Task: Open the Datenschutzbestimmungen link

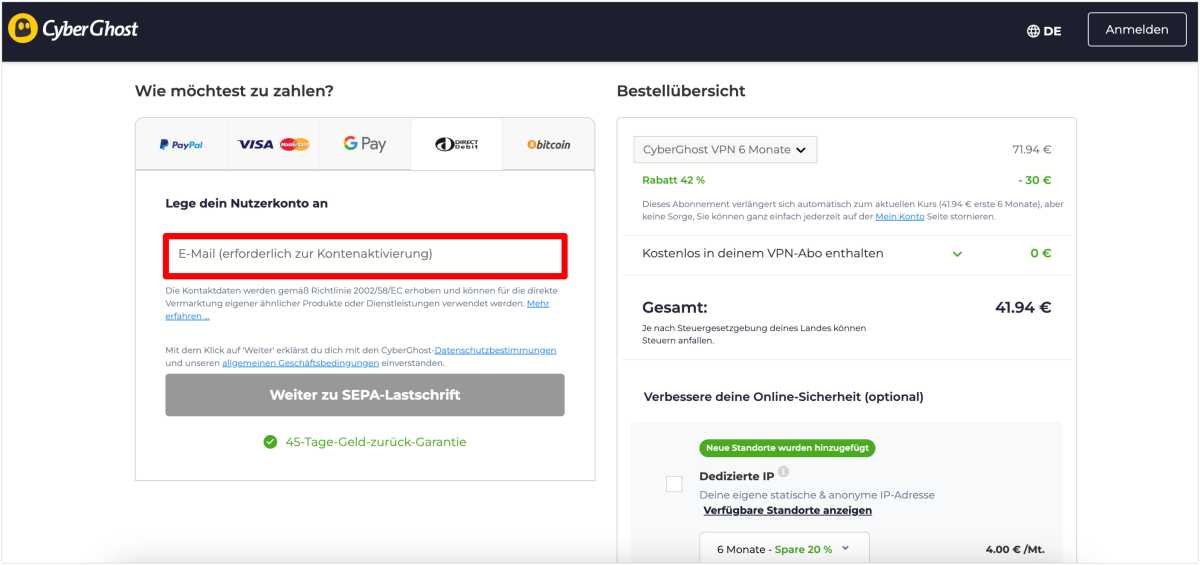Action: coord(495,350)
